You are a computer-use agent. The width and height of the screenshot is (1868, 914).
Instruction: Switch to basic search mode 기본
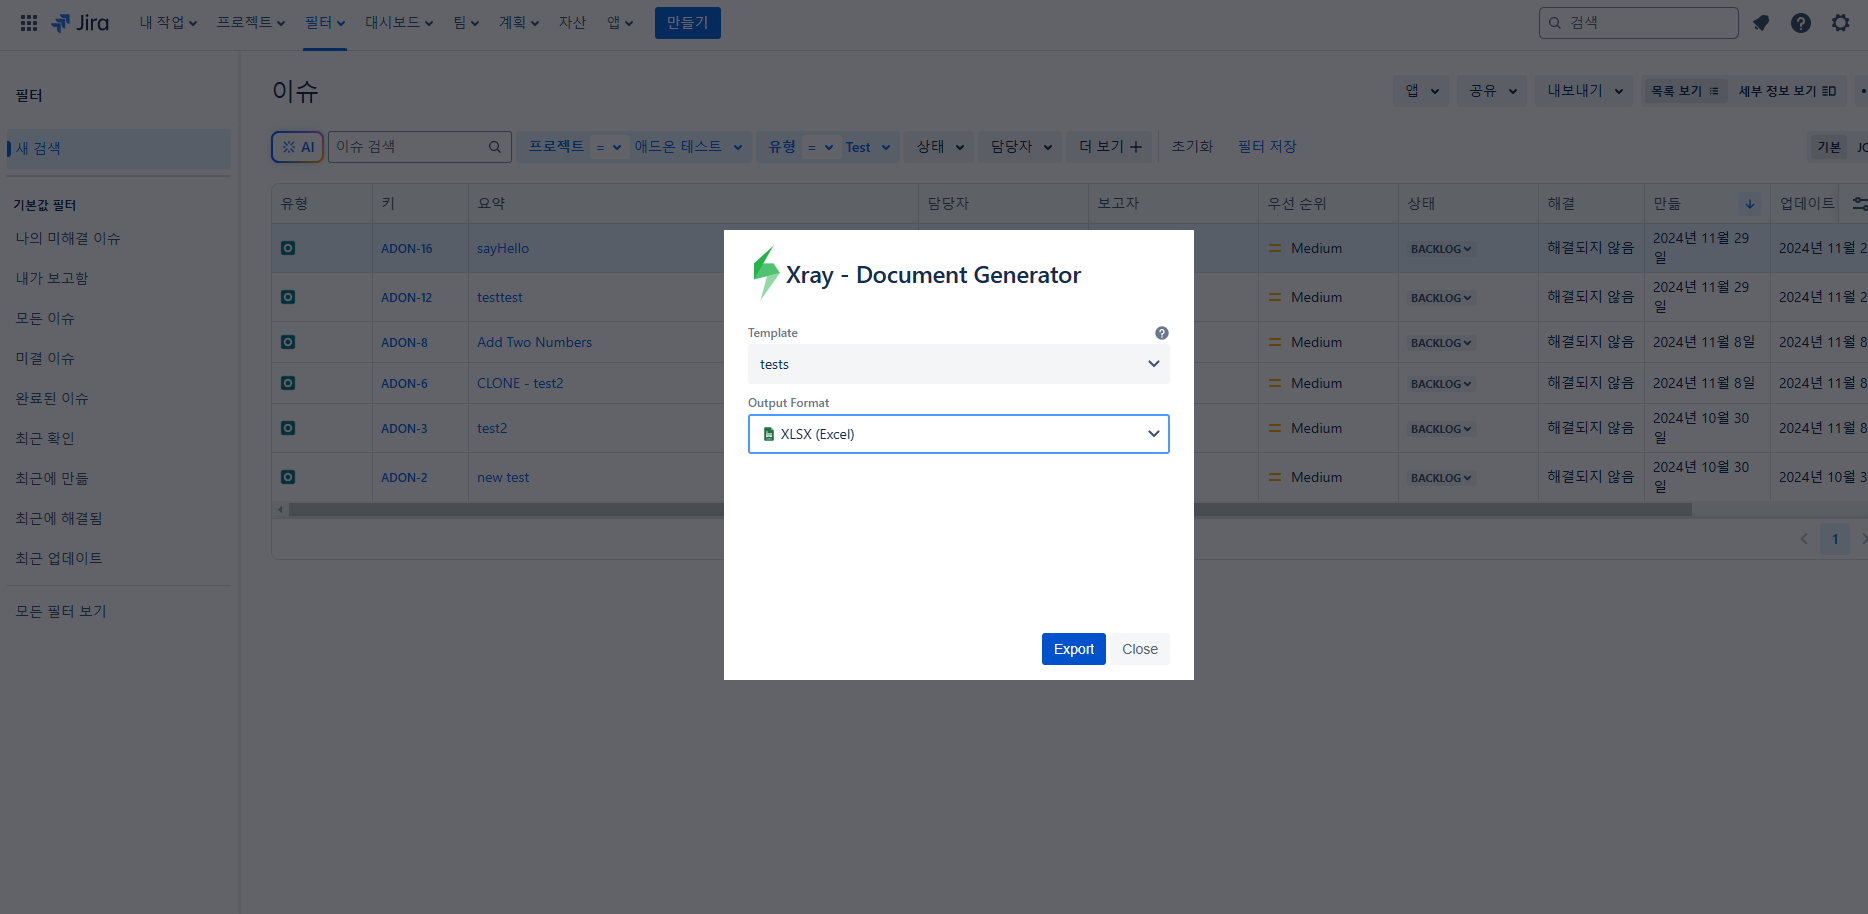tap(1829, 147)
